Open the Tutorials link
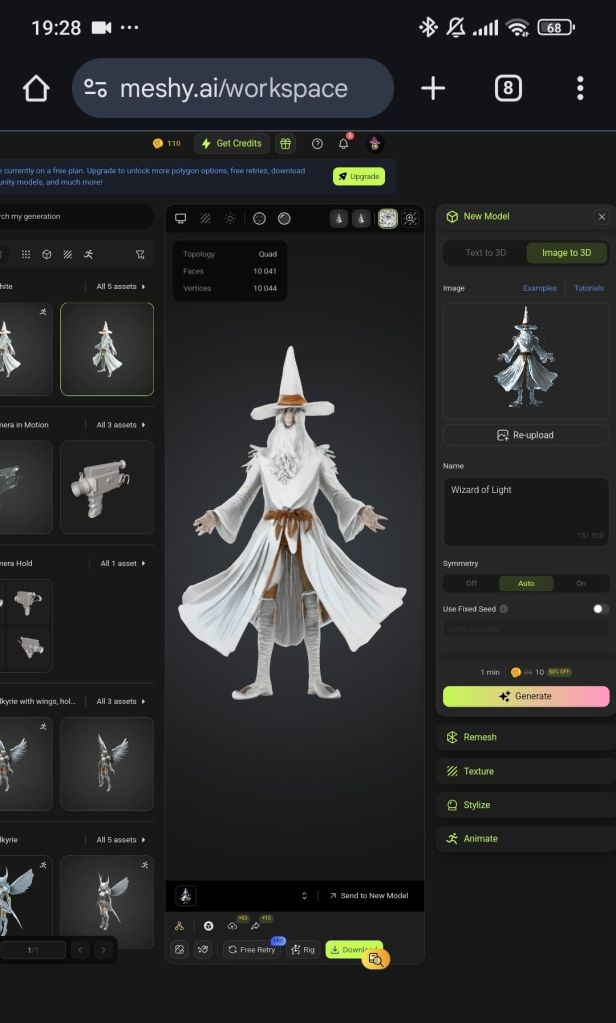This screenshot has width=616, height=1023. tap(588, 288)
